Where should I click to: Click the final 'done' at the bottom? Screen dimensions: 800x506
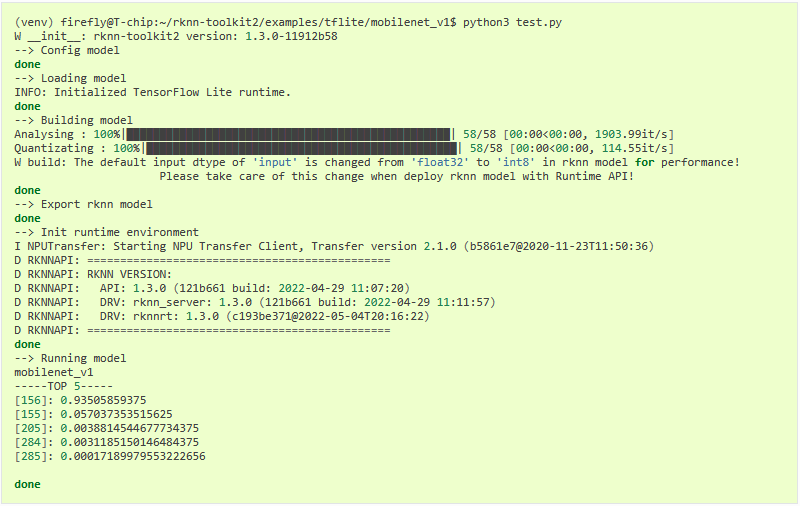28,485
